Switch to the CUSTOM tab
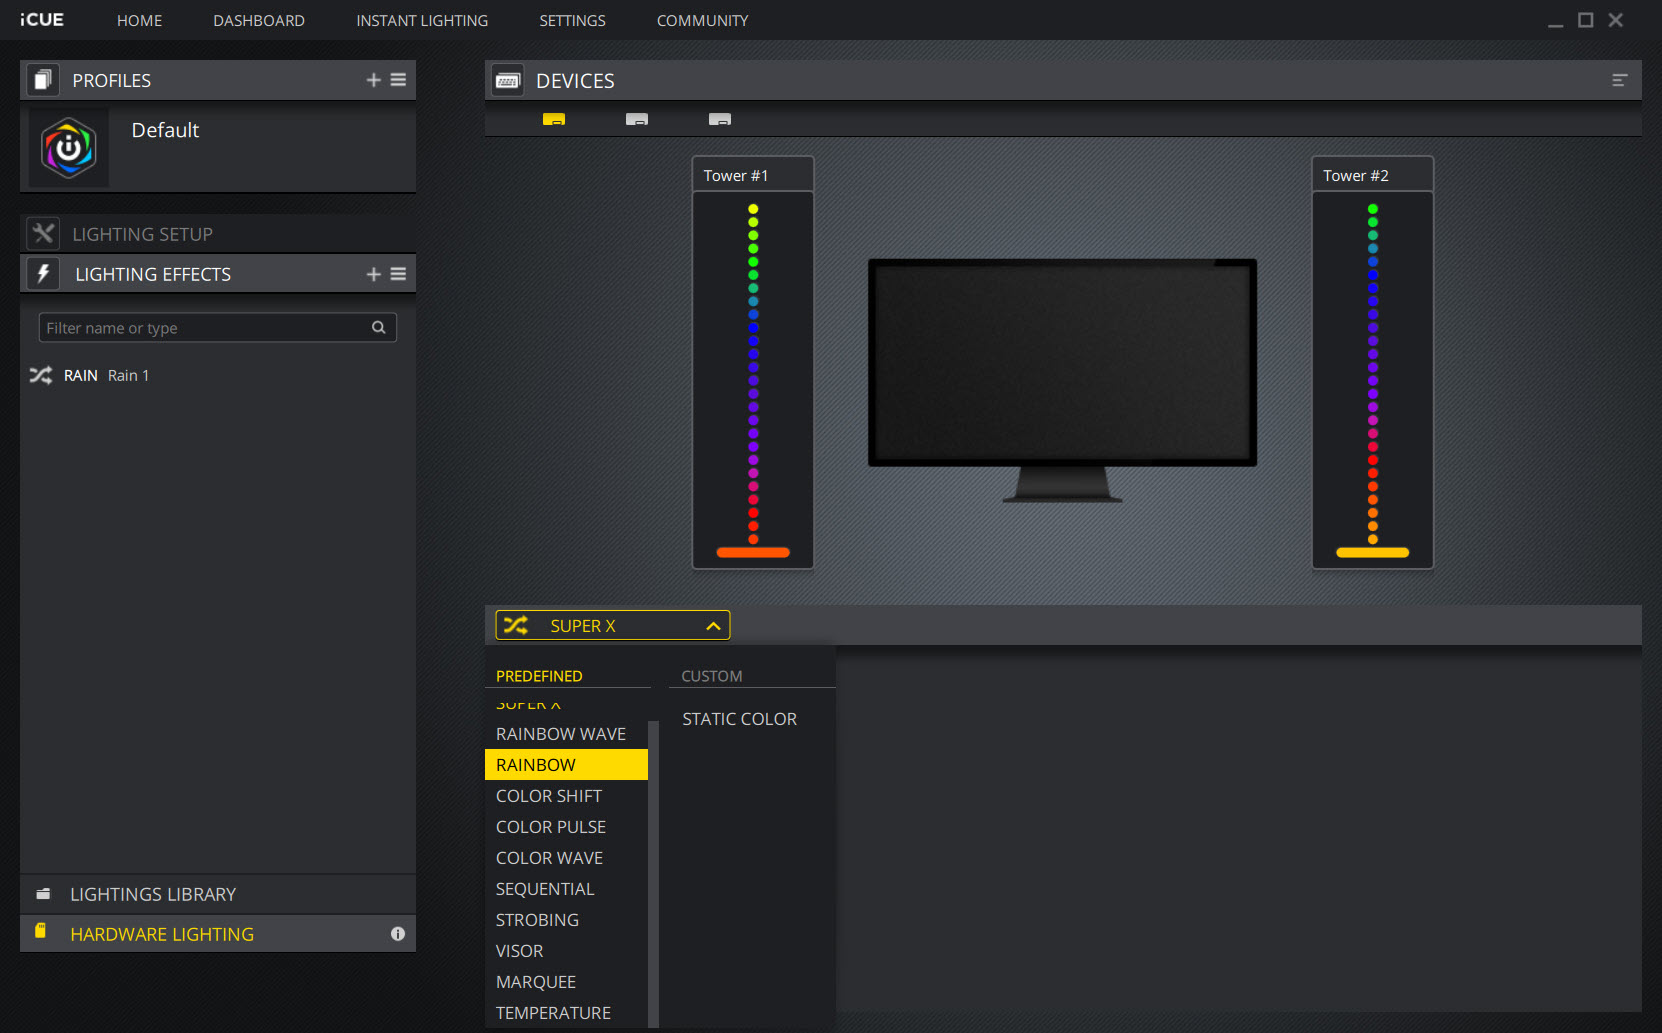This screenshot has width=1662, height=1033. (712, 676)
